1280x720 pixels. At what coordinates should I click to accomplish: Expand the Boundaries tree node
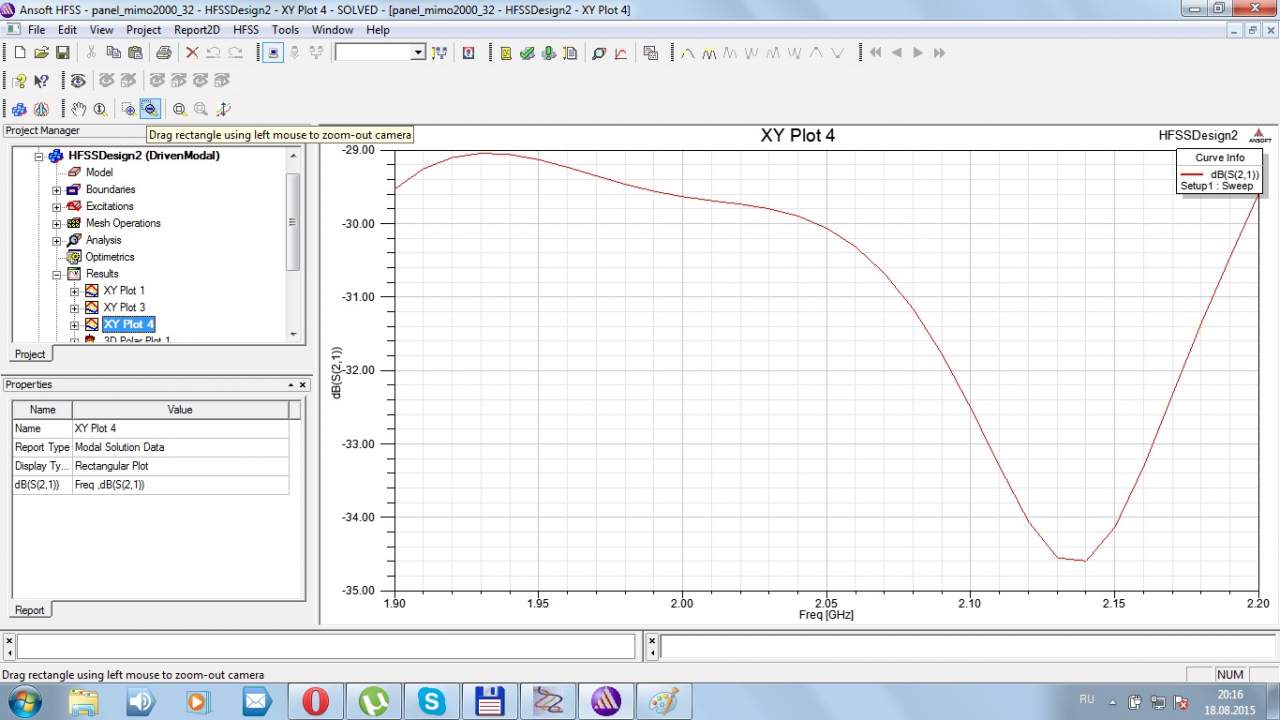[x=57, y=190]
